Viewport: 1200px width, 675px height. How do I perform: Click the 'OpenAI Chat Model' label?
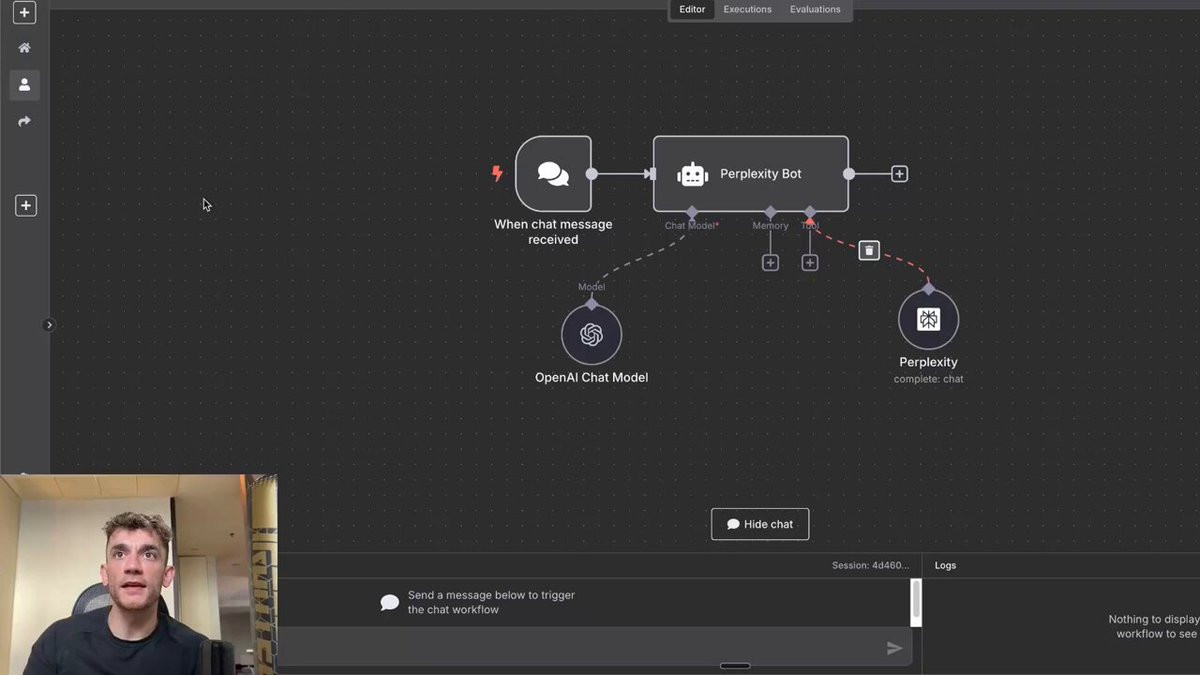591,378
